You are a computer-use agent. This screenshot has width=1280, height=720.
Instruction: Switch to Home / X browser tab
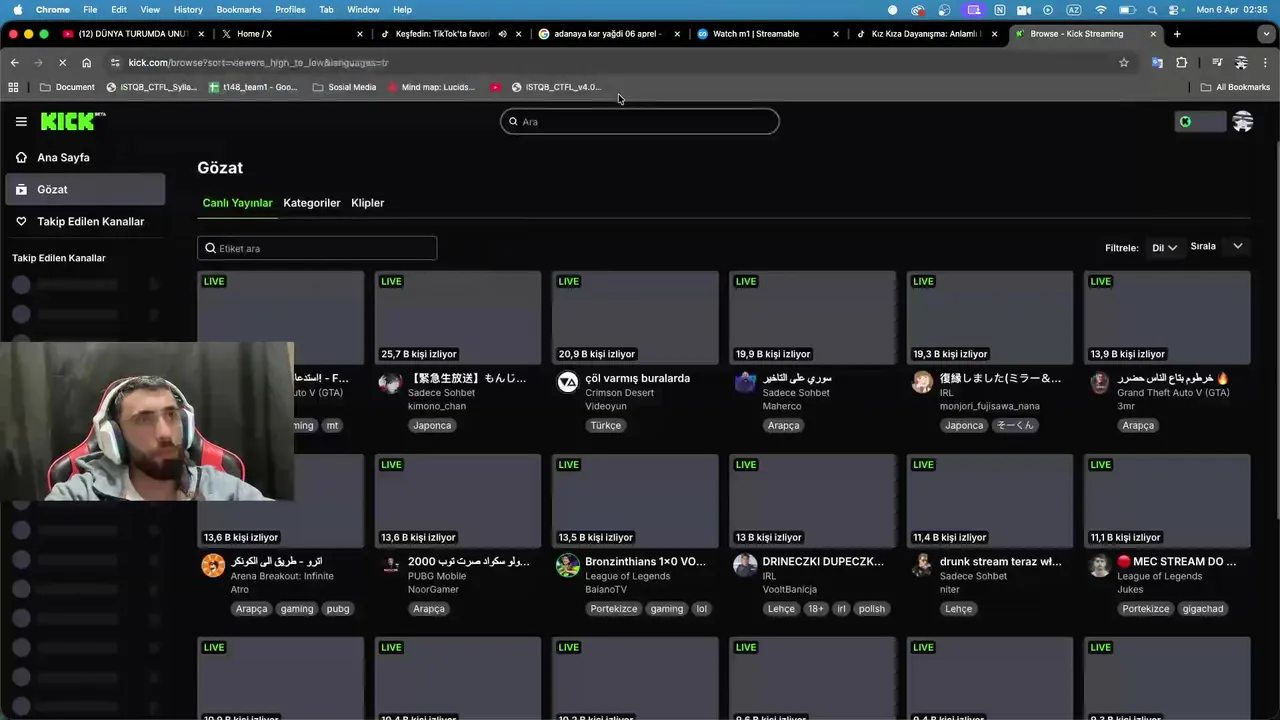(290, 34)
